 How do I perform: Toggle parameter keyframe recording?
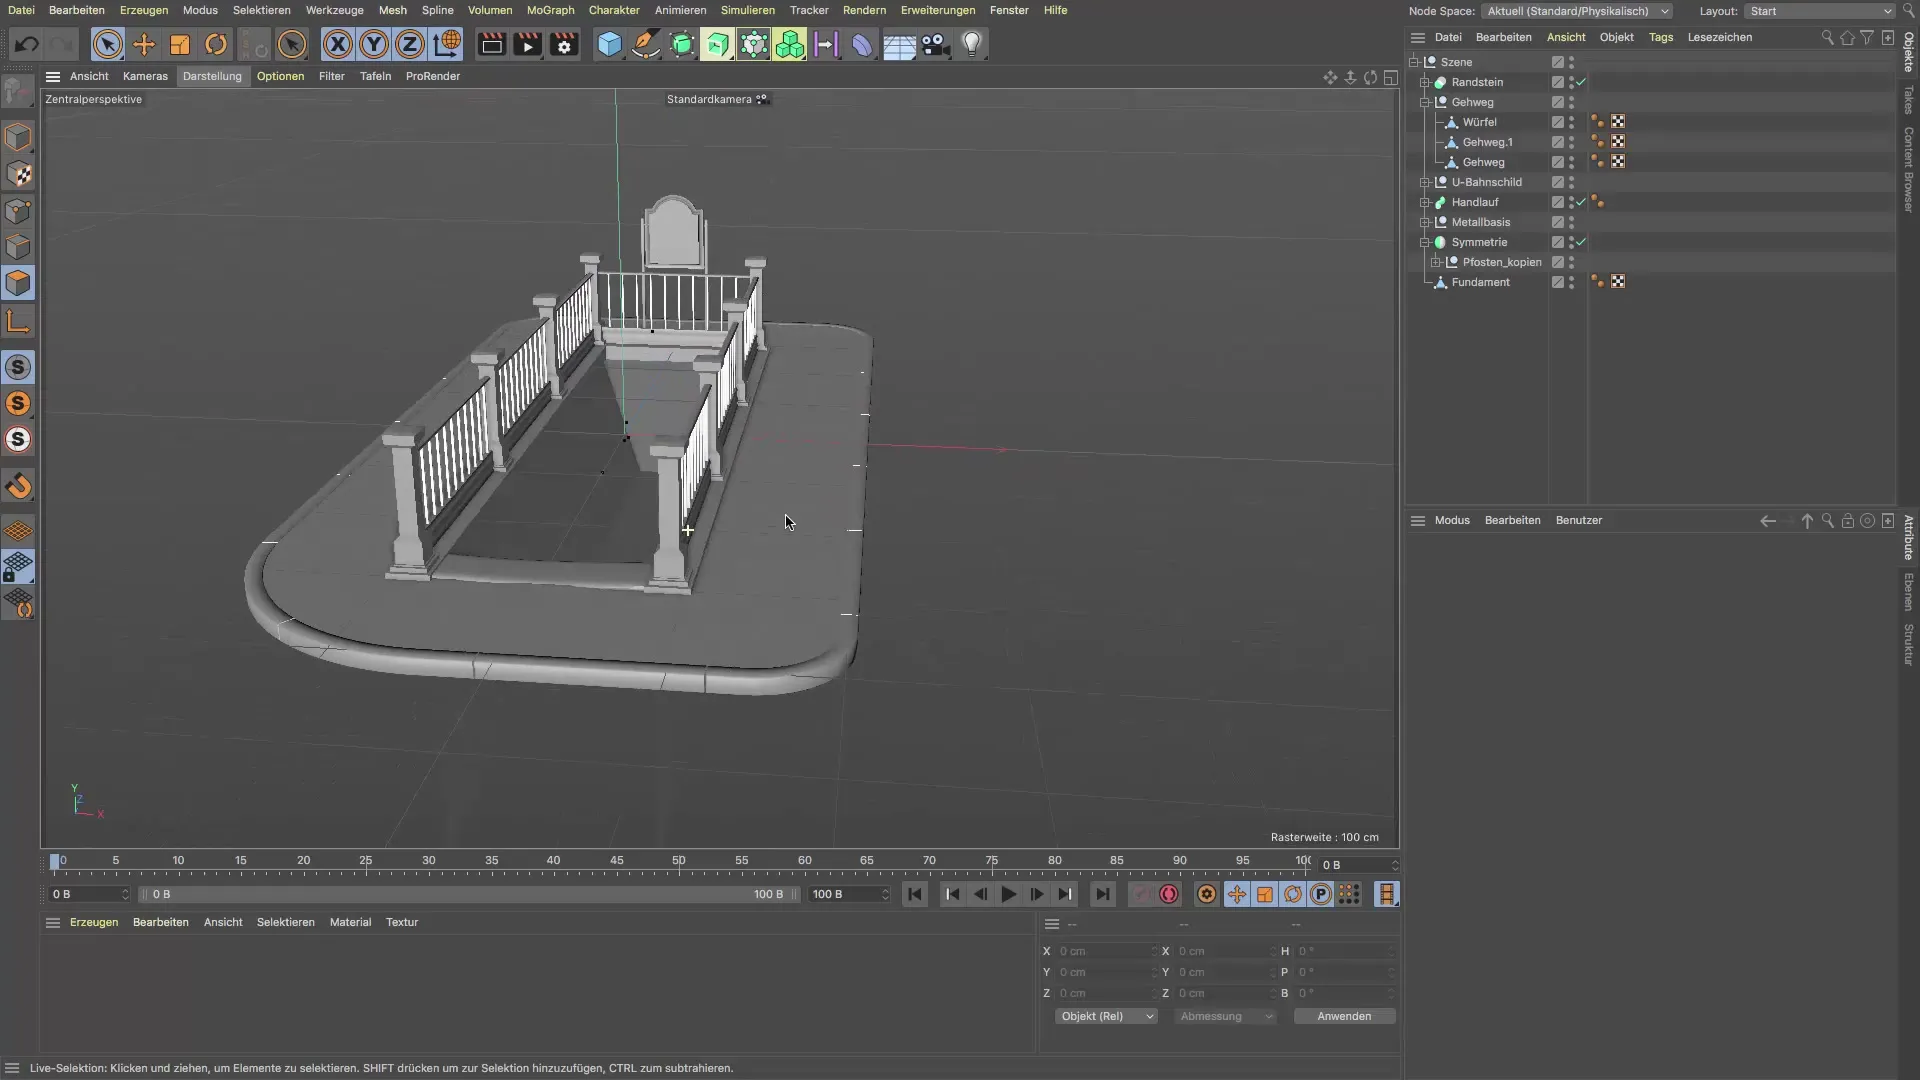coord(1321,895)
